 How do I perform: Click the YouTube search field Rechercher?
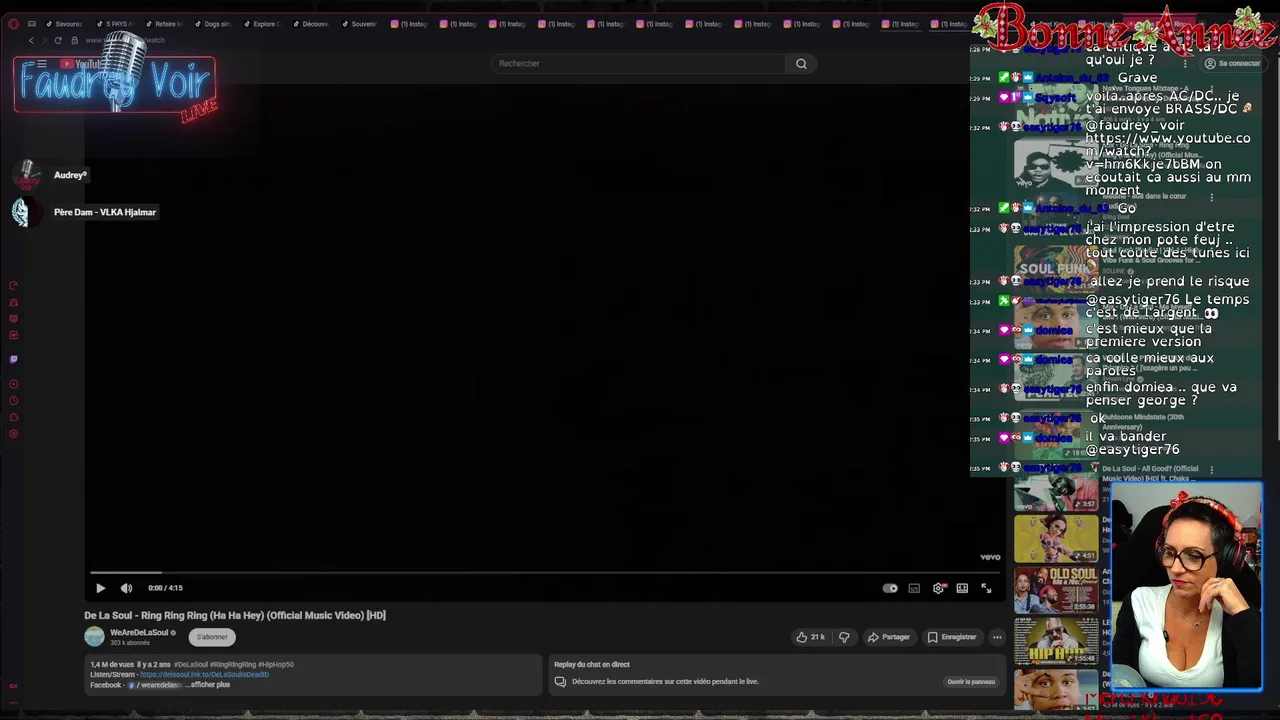tap(640, 63)
